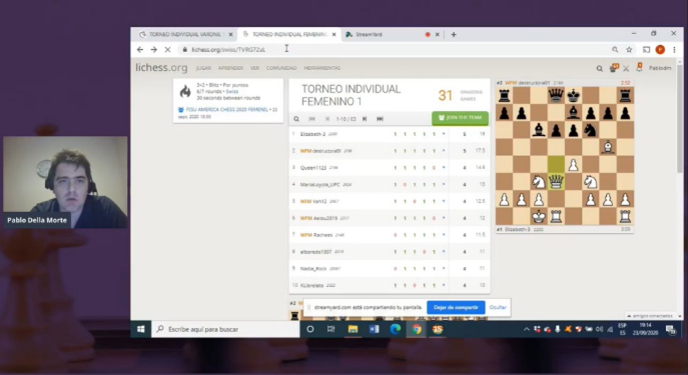688x375 pixels.
Task: Stop loading the page via X button
Action: 168,50
